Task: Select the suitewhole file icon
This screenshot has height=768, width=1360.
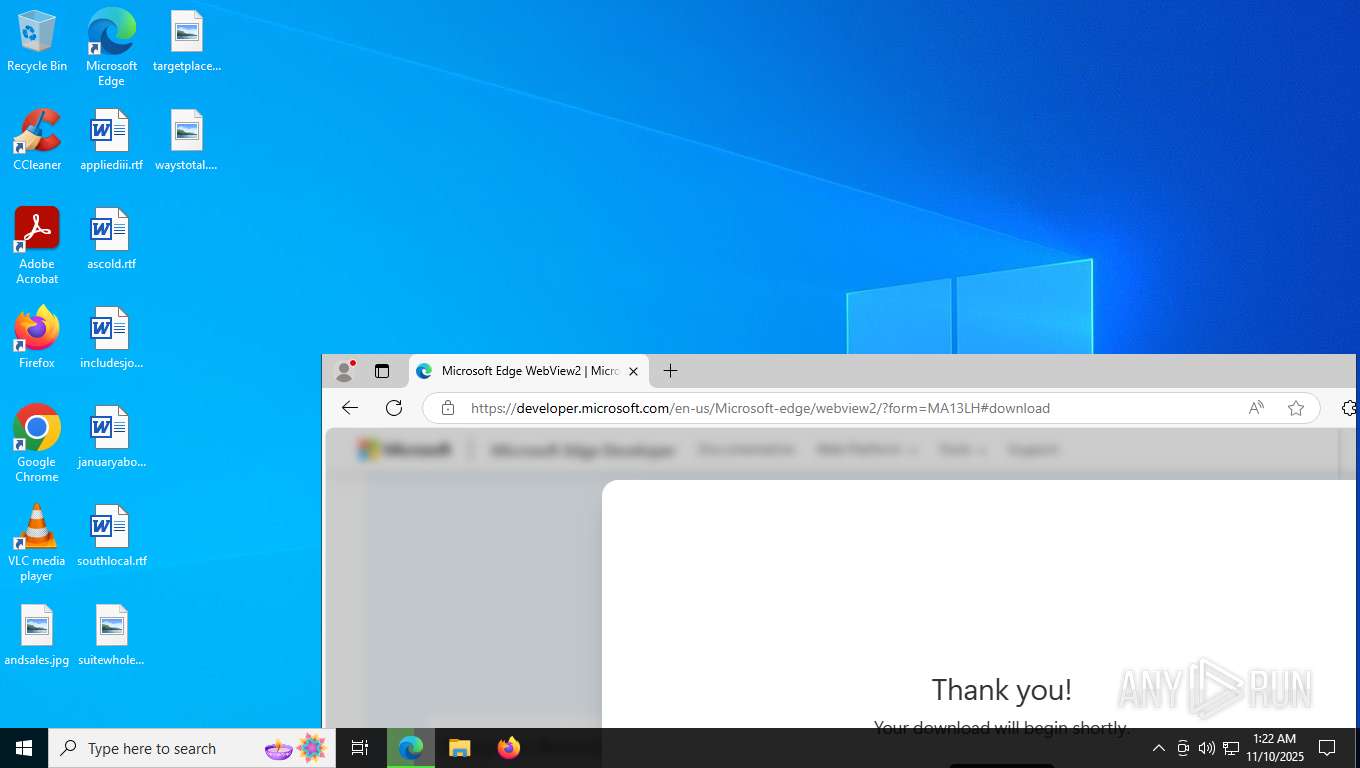Action: [111, 635]
